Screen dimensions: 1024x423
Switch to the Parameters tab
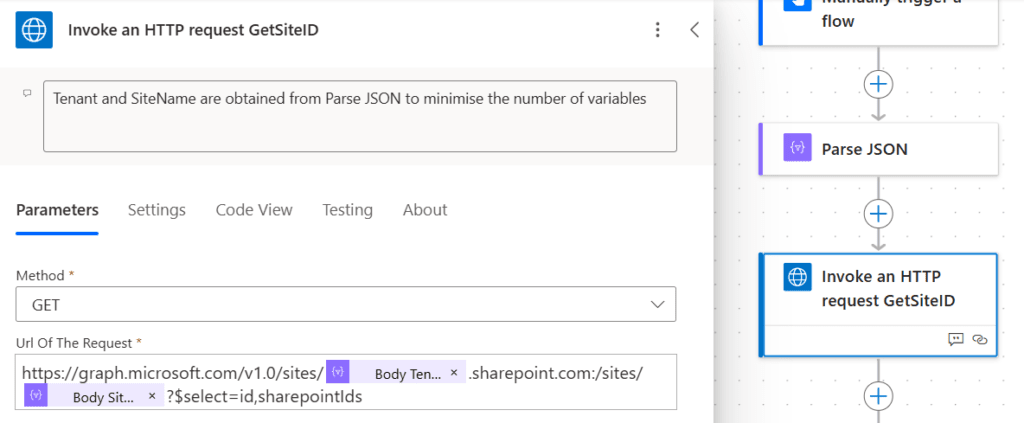(x=57, y=210)
